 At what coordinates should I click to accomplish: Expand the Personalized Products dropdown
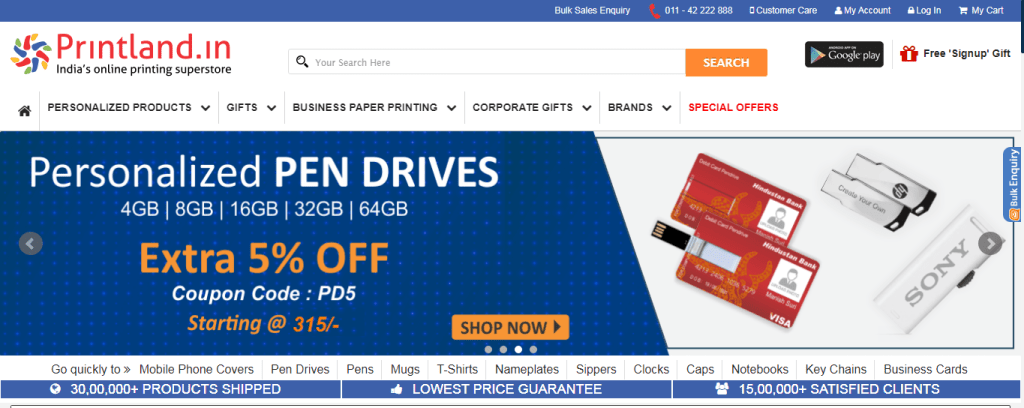(129, 108)
